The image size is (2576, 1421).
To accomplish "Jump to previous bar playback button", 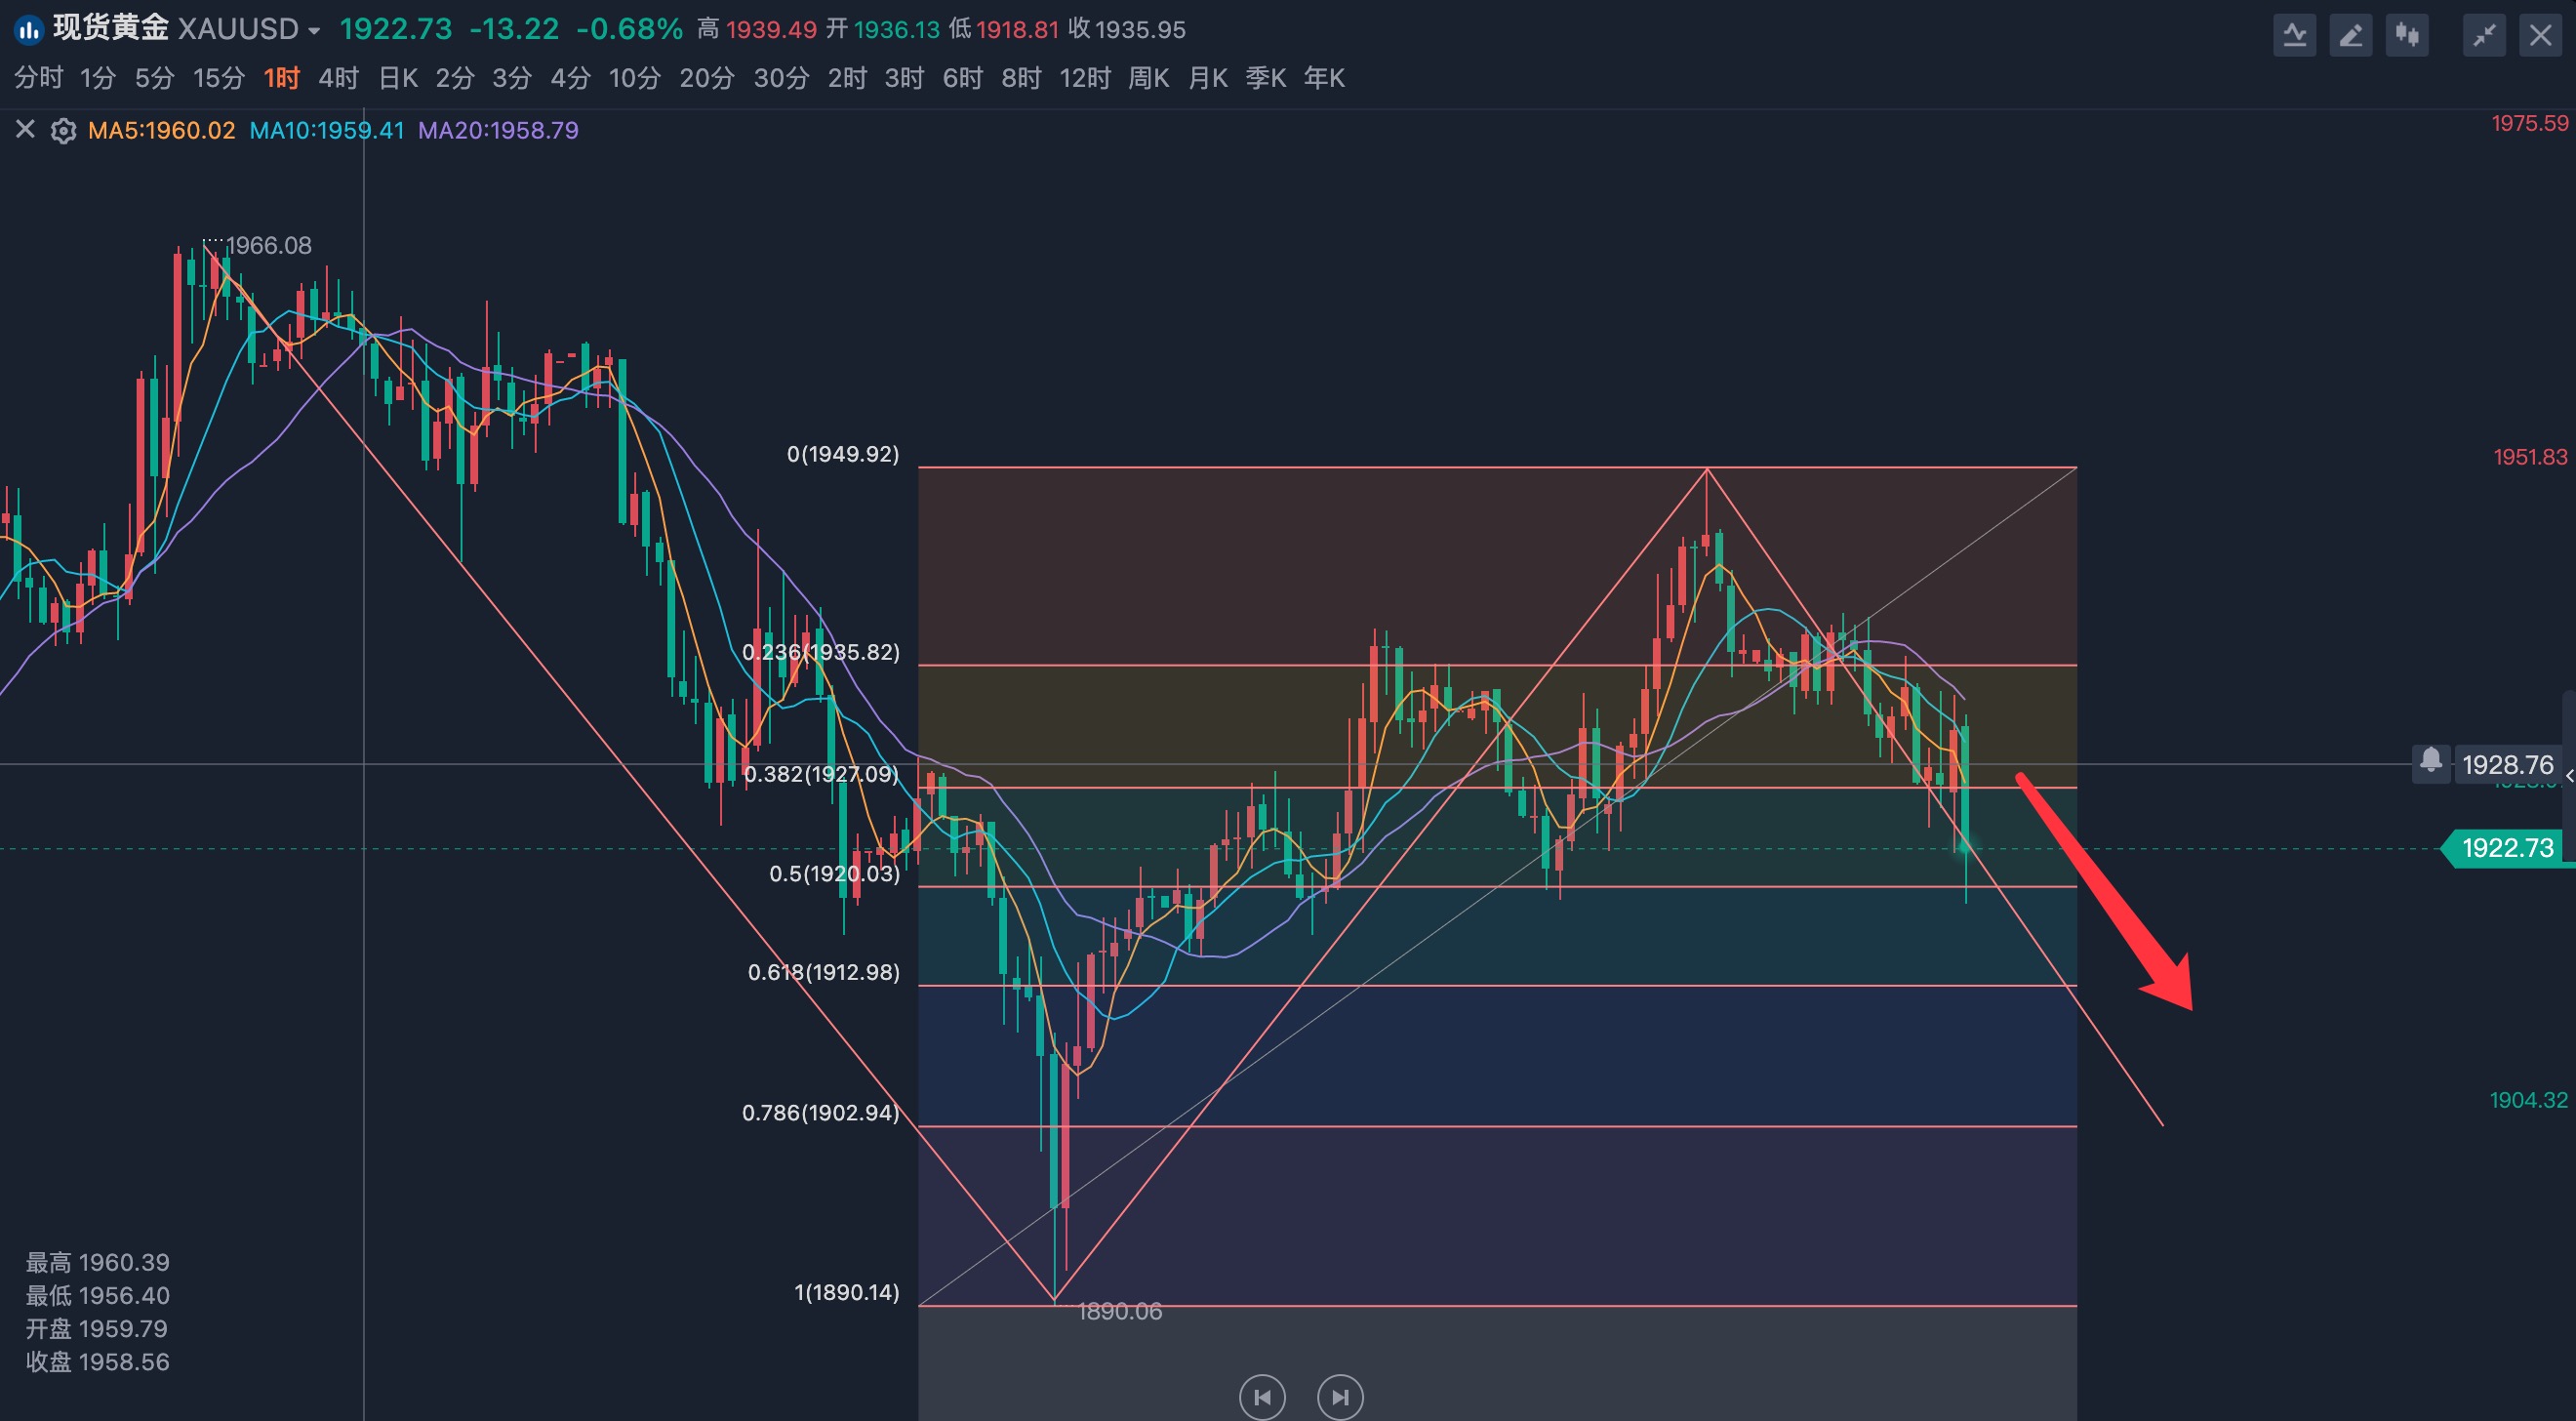I will click(x=1262, y=1396).
